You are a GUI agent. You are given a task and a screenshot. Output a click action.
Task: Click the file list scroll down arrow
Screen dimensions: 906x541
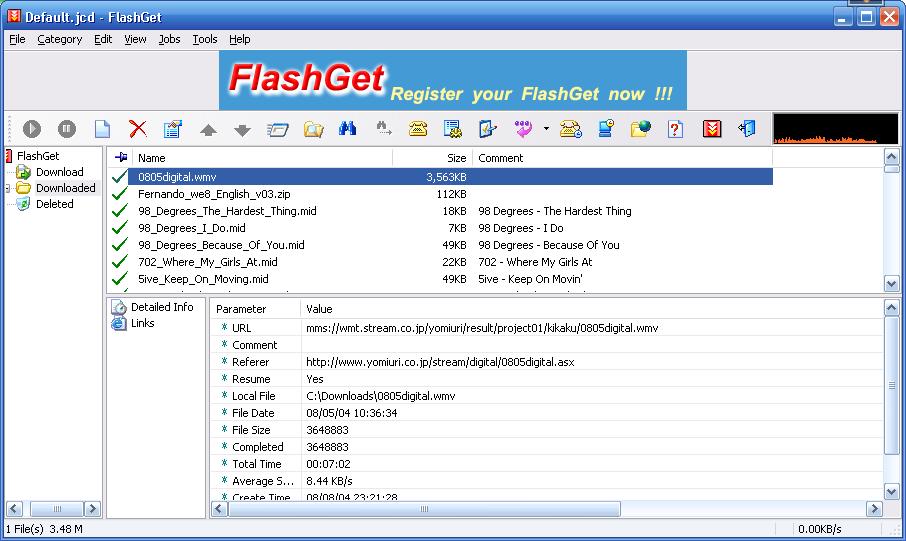tap(891, 283)
